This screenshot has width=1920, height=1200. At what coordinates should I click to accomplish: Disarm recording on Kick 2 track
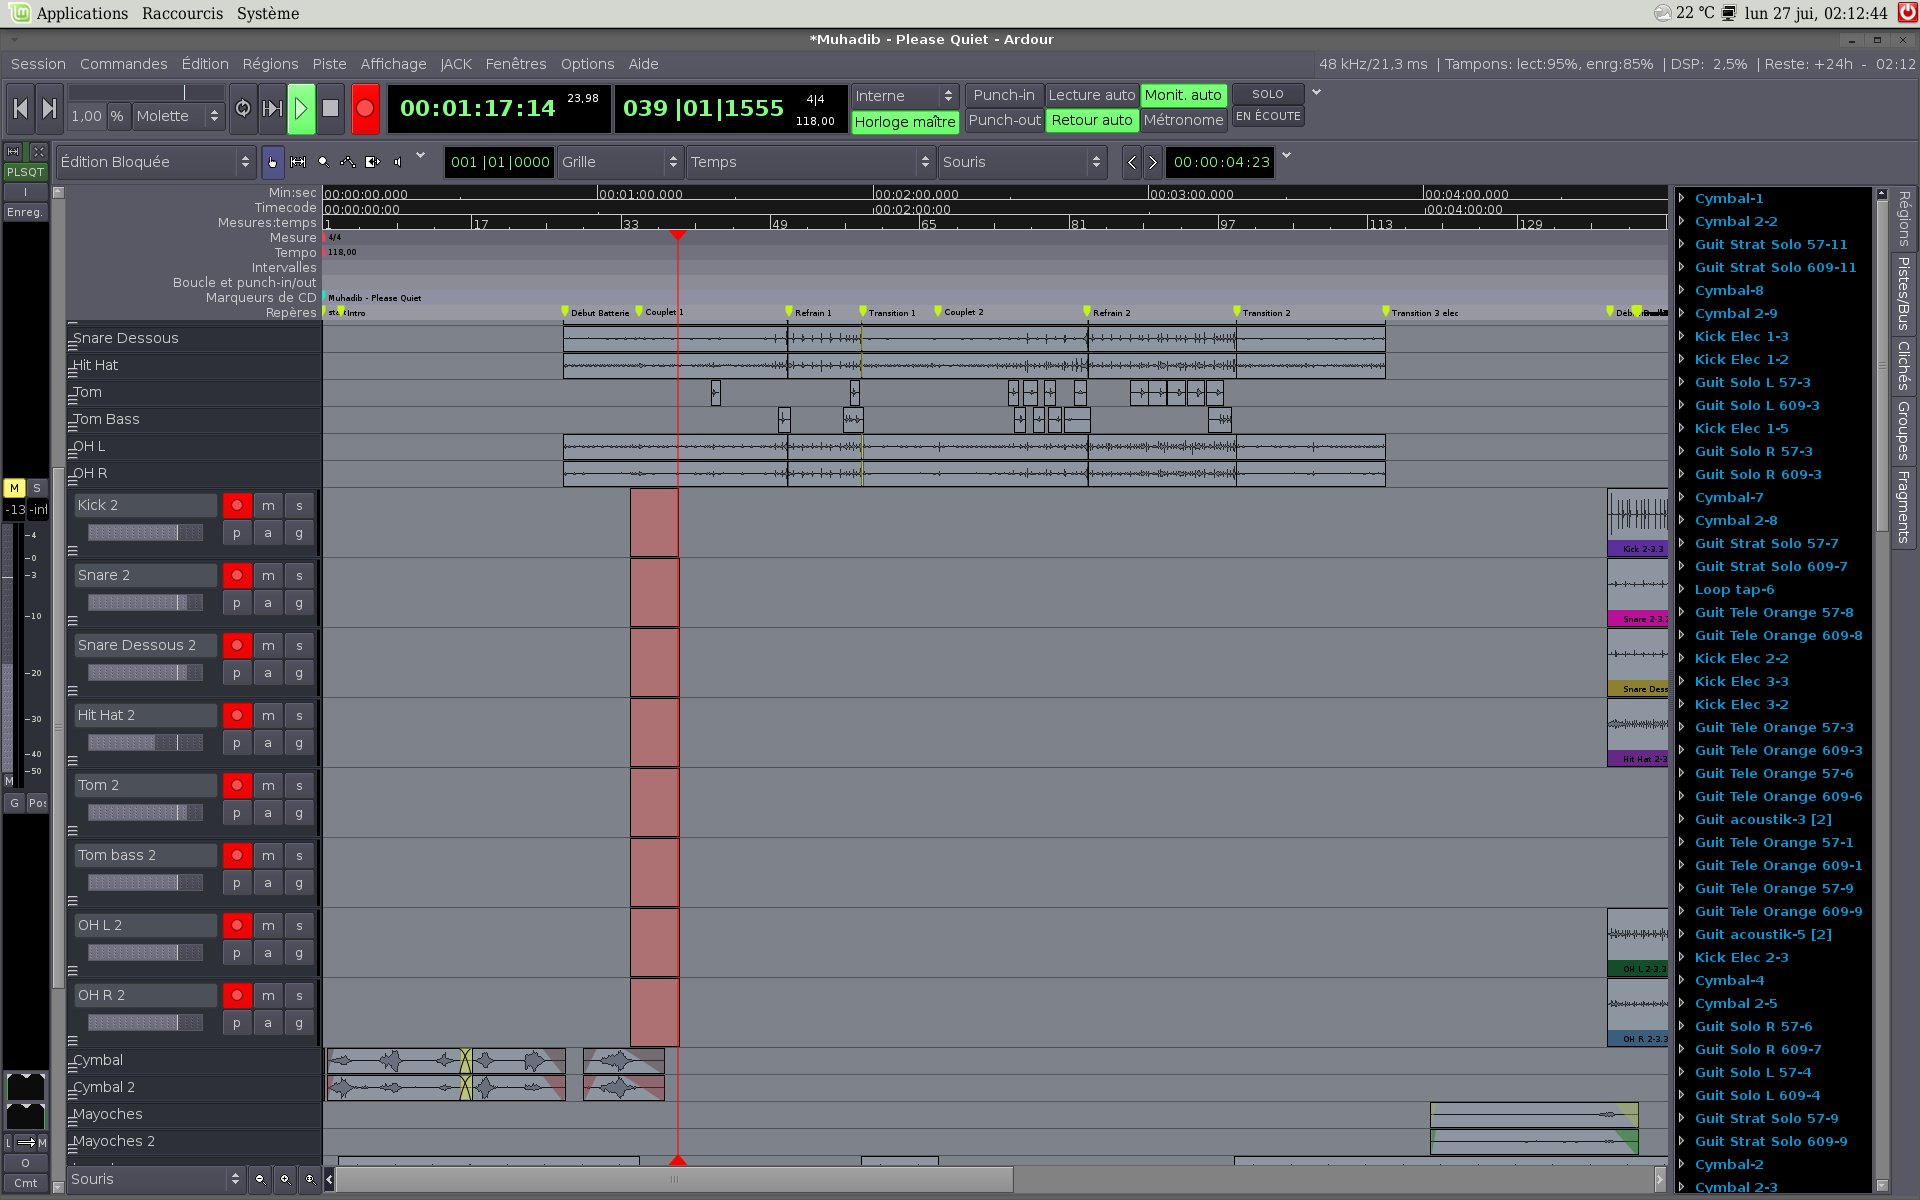pyautogui.click(x=237, y=506)
